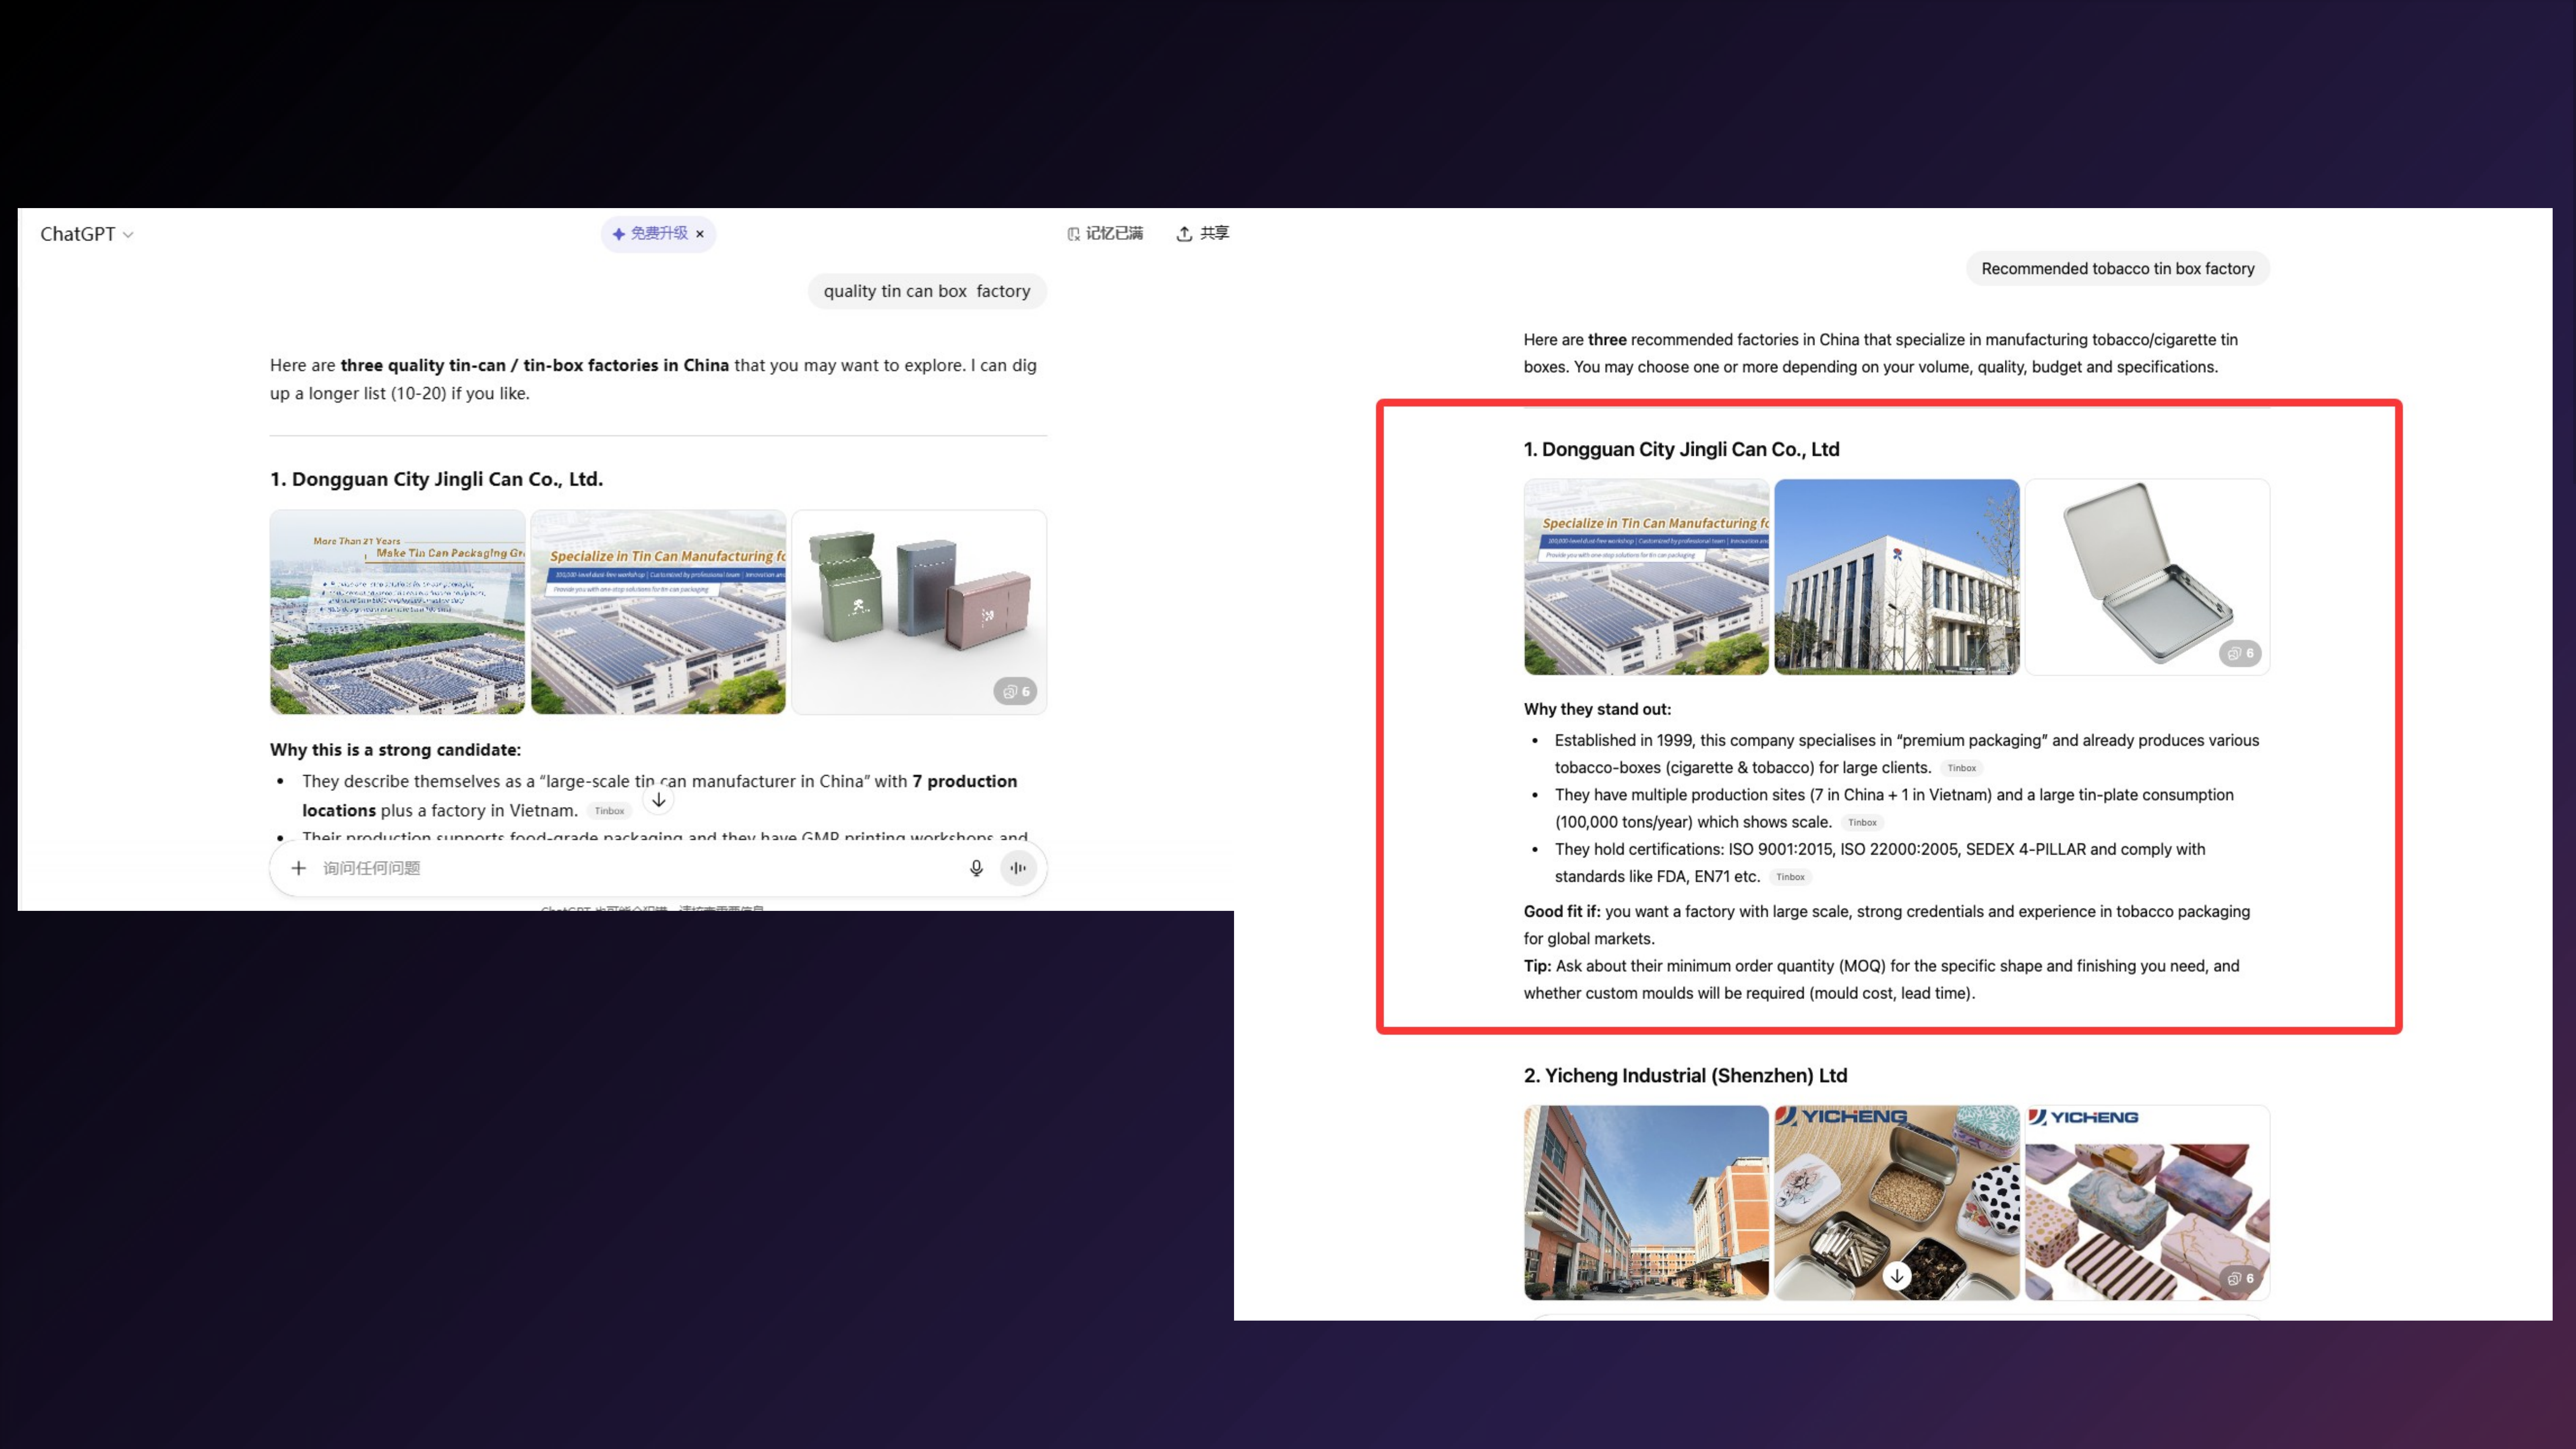Open Tinbox citation after Vietnam factory text
This screenshot has height=1449, width=2576.
(609, 811)
